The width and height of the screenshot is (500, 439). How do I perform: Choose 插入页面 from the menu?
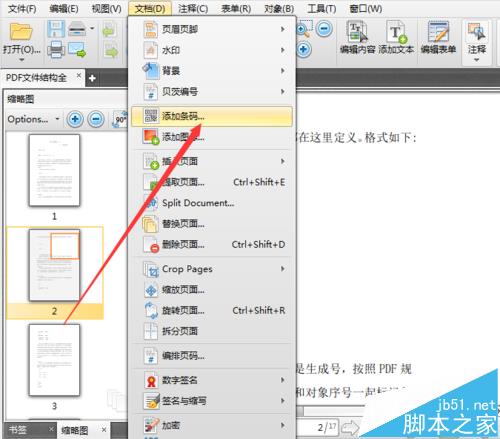212,161
